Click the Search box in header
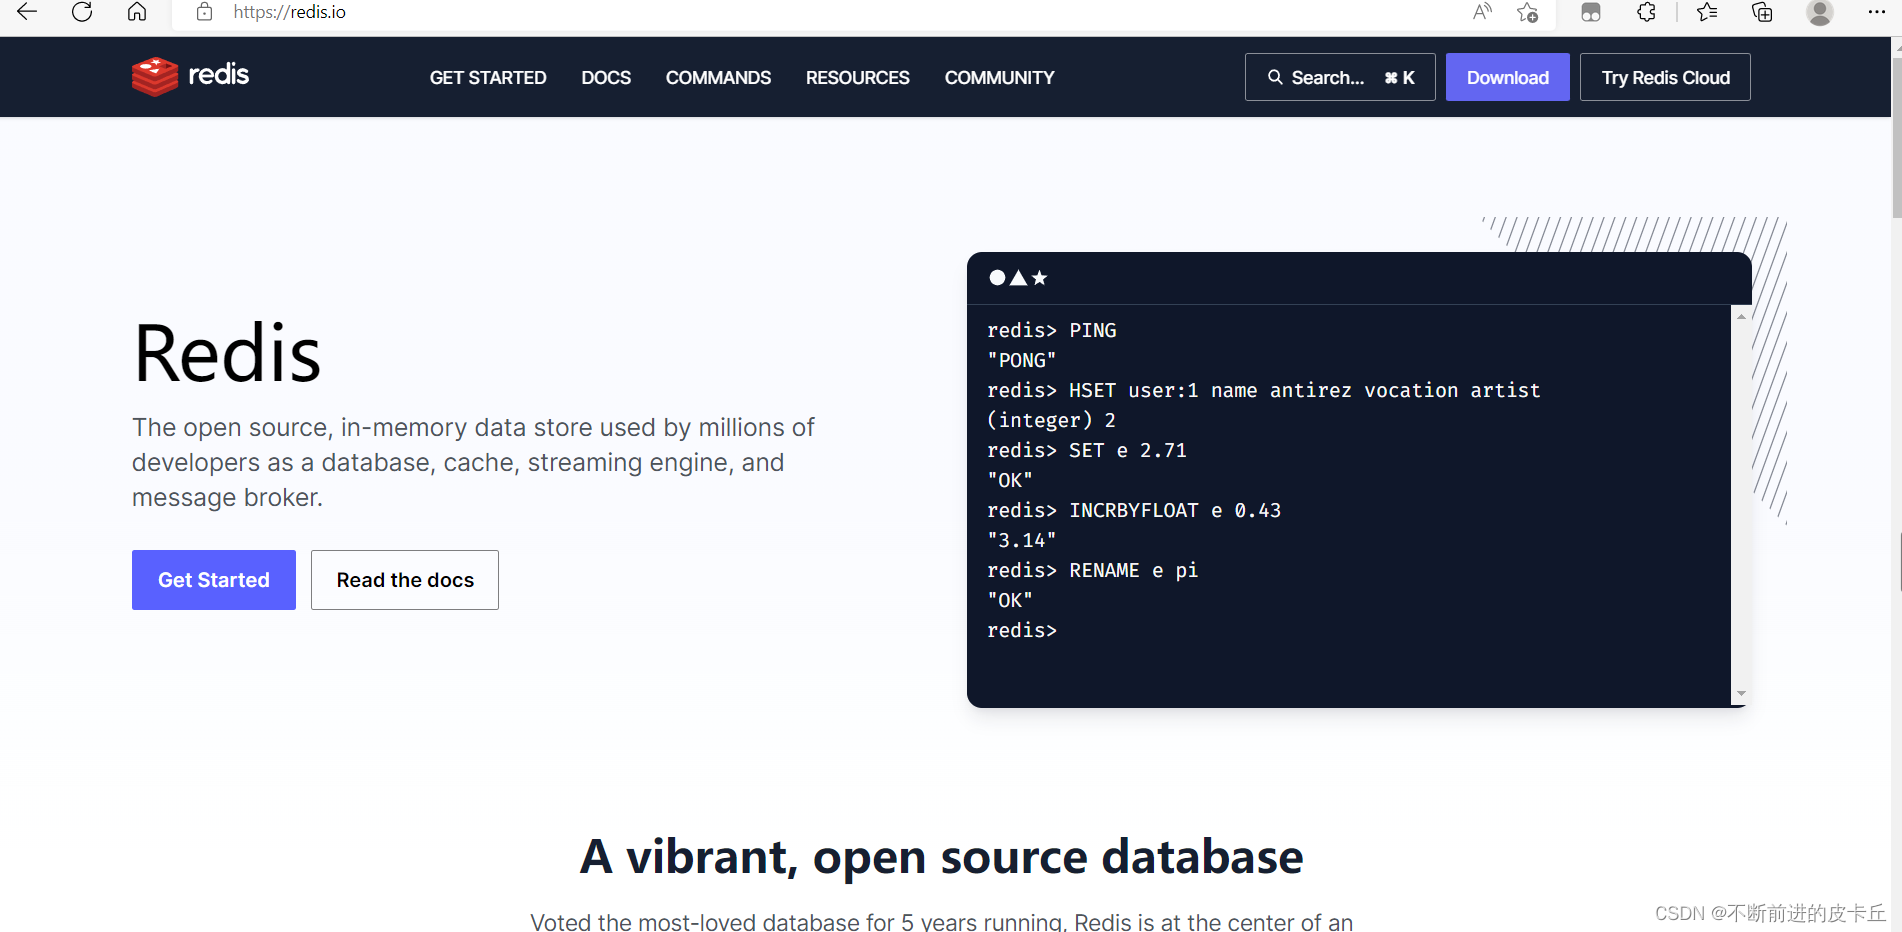This screenshot has width=1902, height=932. point(1340,77)
